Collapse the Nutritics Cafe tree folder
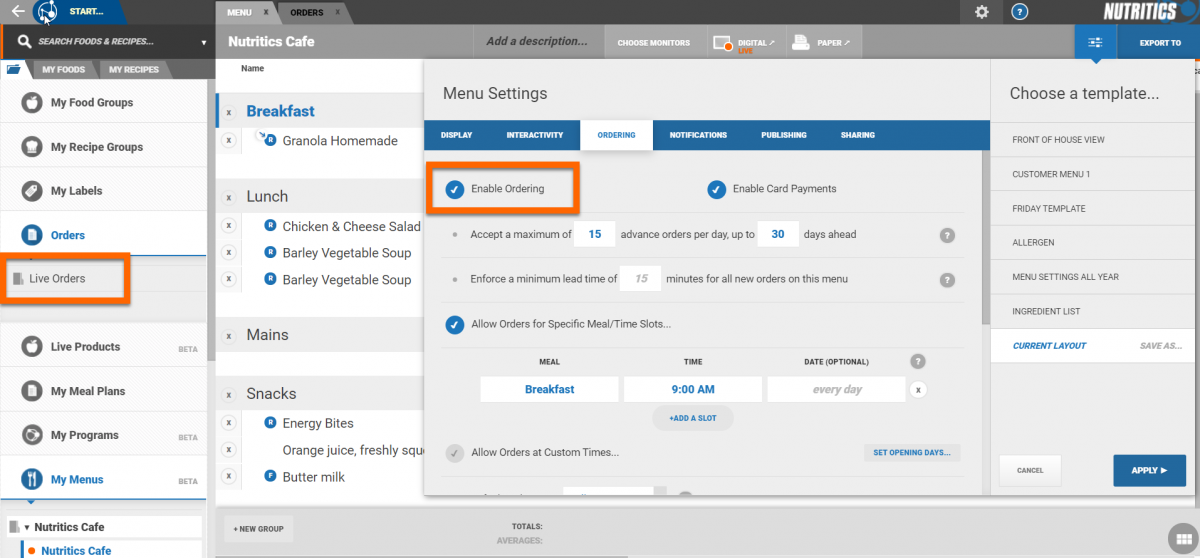 [27, 527]
